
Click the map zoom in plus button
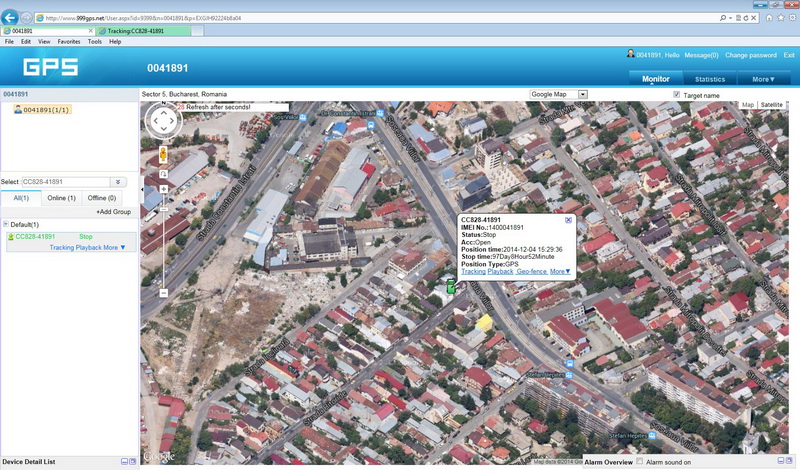coord(163,188)
